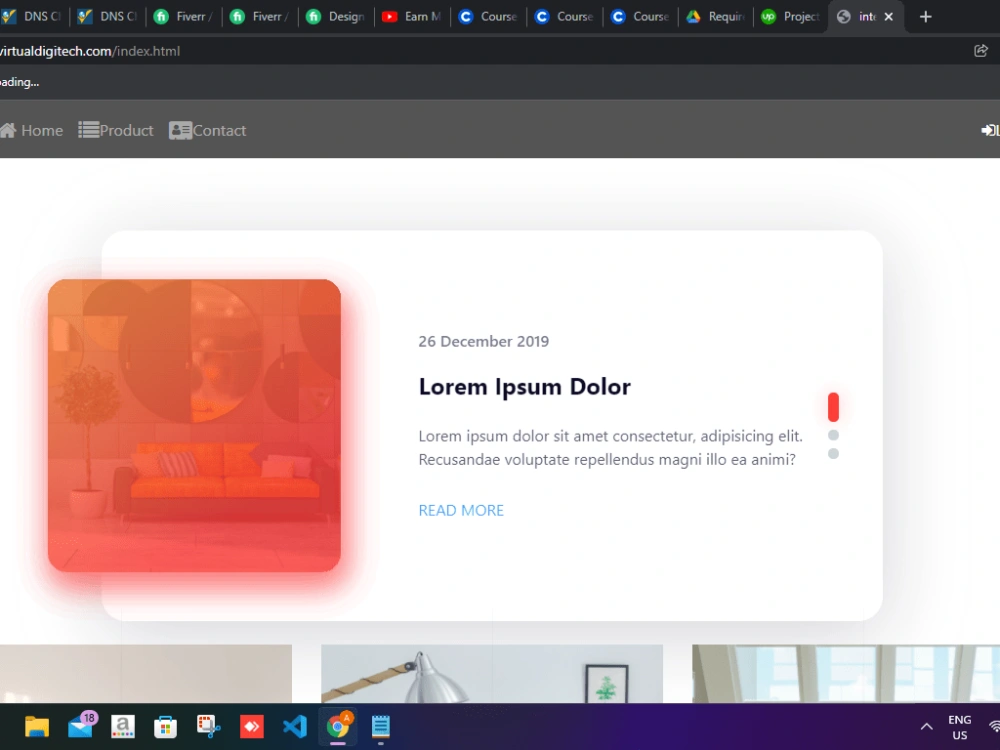Close the active browser tab

pos(888,17)
